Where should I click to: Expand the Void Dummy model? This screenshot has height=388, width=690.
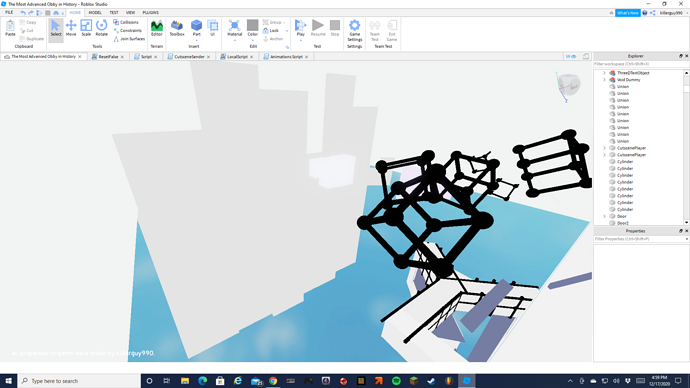tap(605, 80)
